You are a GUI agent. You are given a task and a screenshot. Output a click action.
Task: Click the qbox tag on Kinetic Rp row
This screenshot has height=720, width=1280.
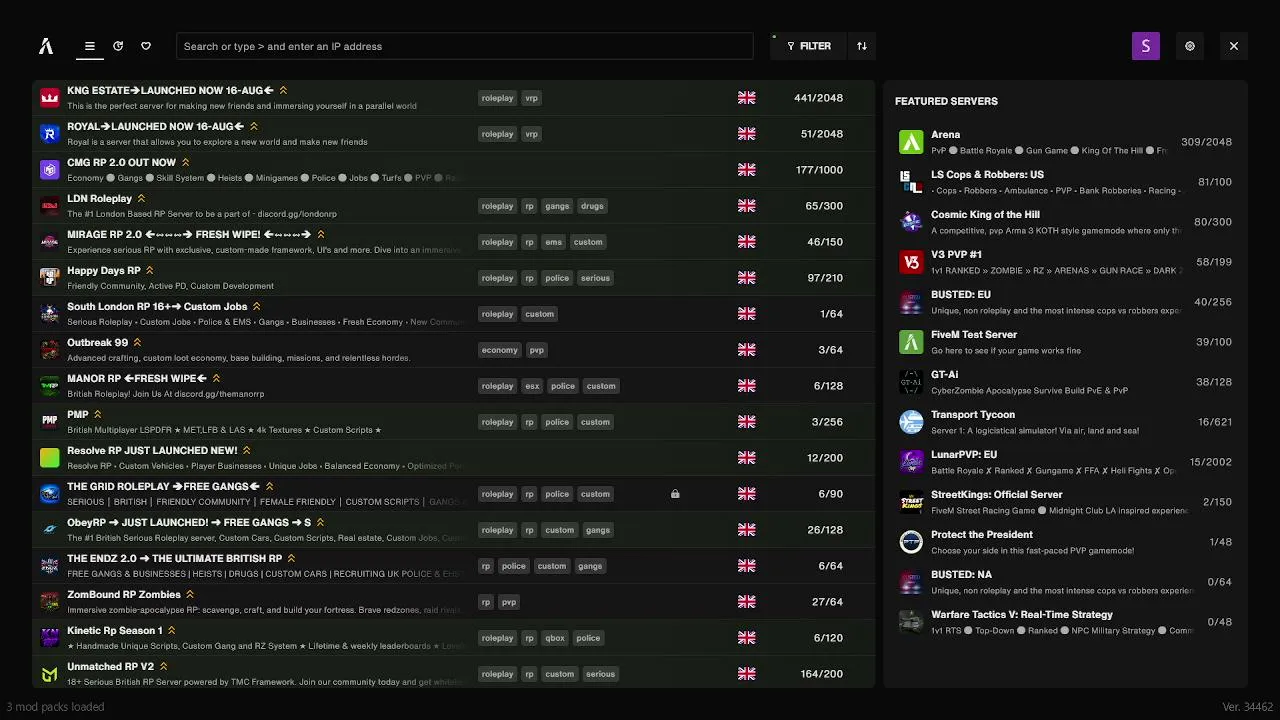(x=555, y=638)
